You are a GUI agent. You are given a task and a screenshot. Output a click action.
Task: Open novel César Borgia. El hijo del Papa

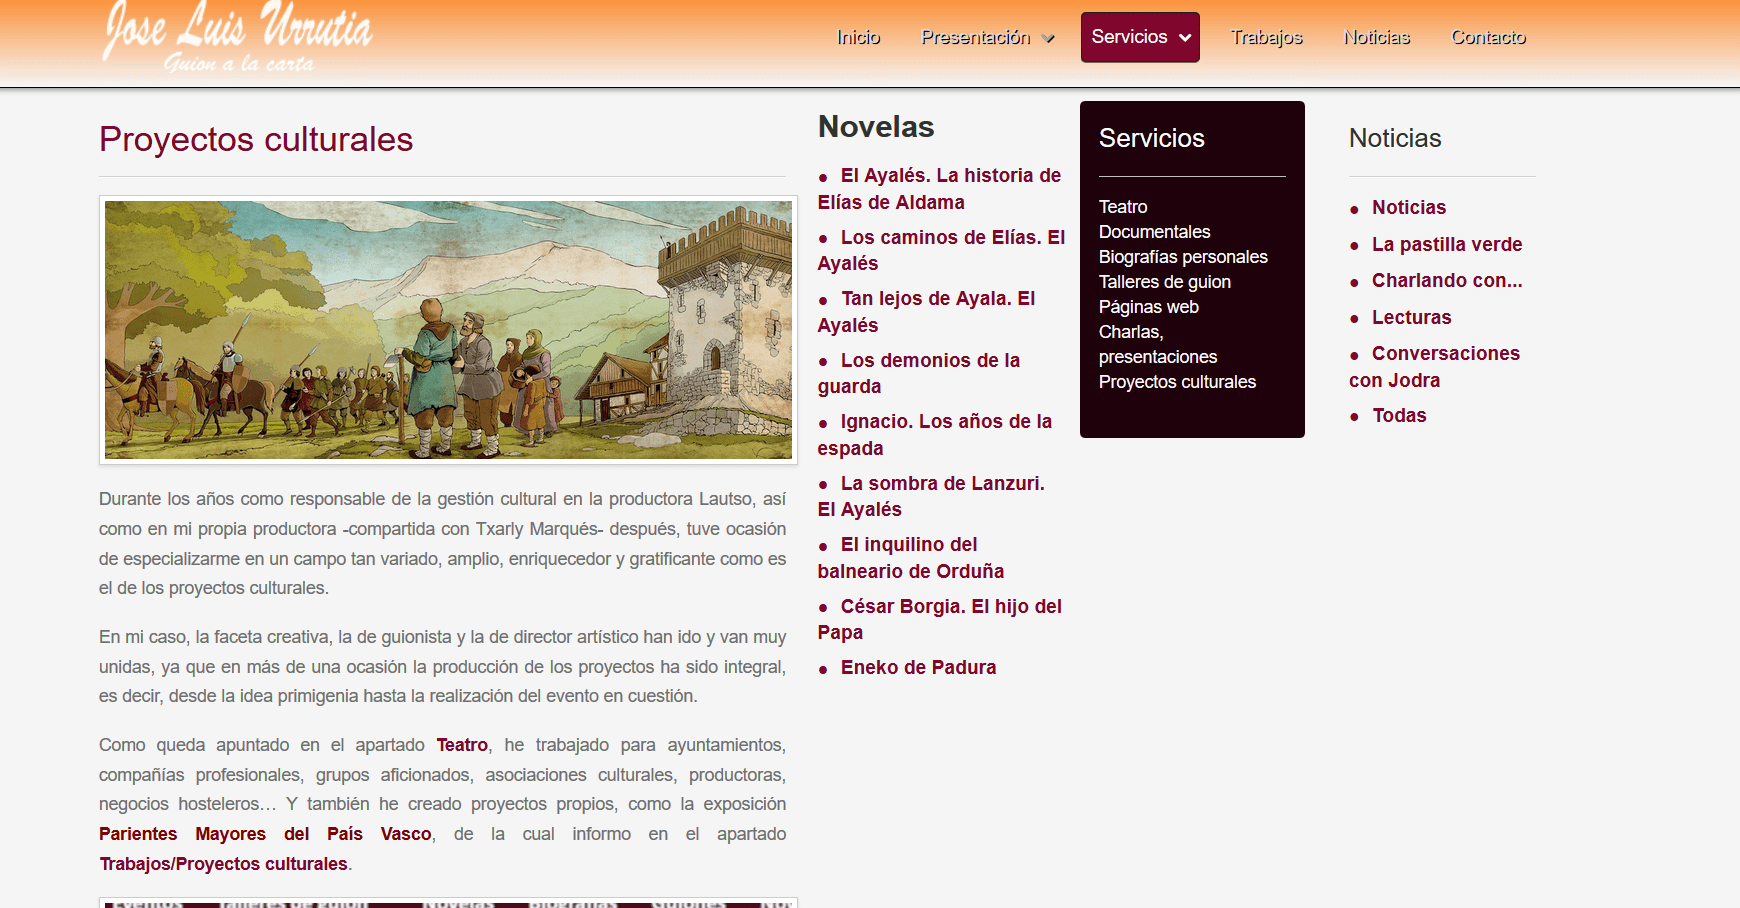[939, 619]
